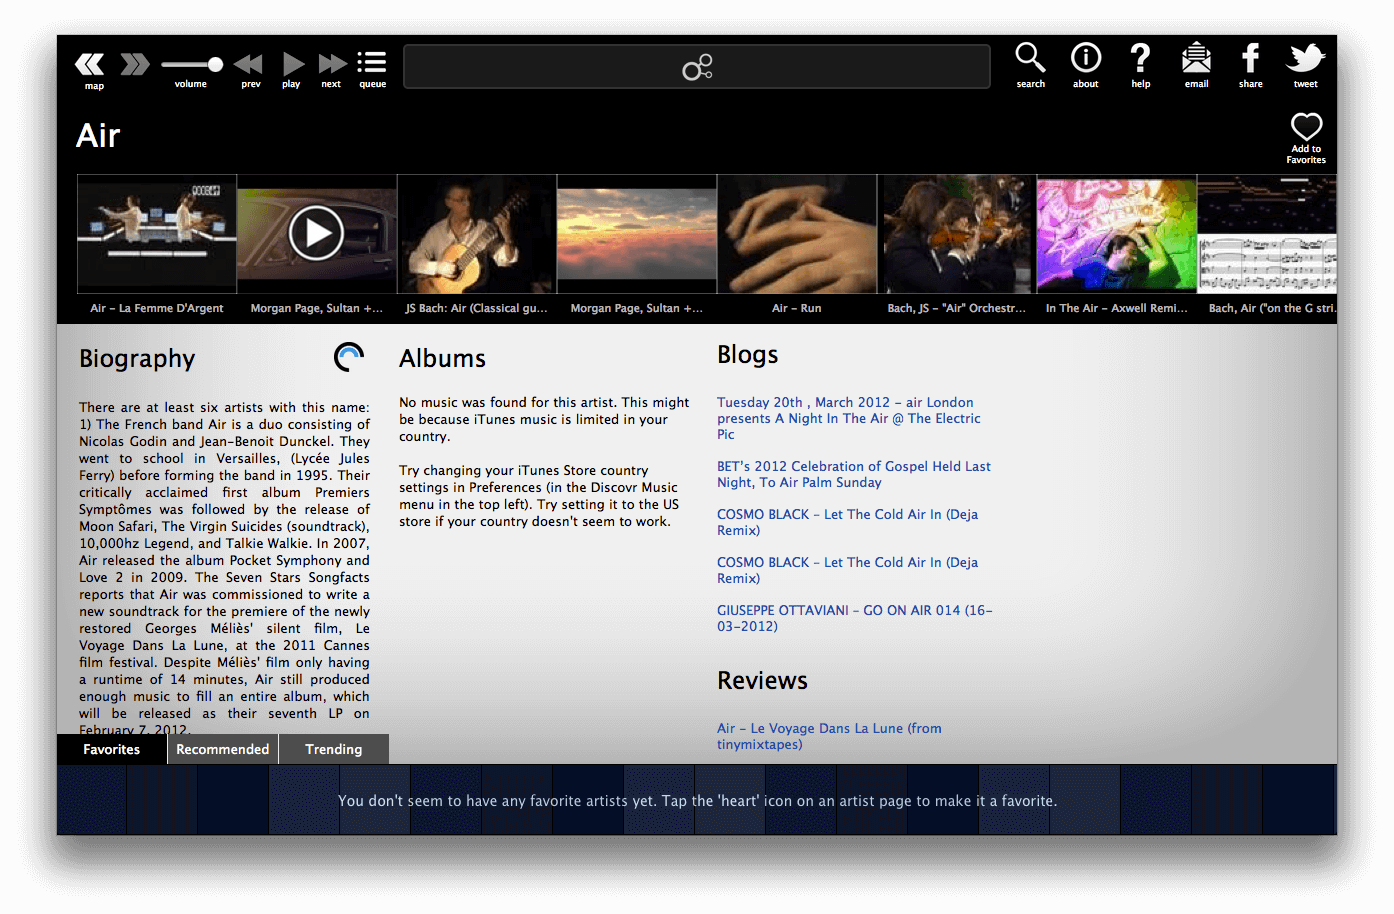Click the Blogs heading
The image size is (1394, 914).
747,355
